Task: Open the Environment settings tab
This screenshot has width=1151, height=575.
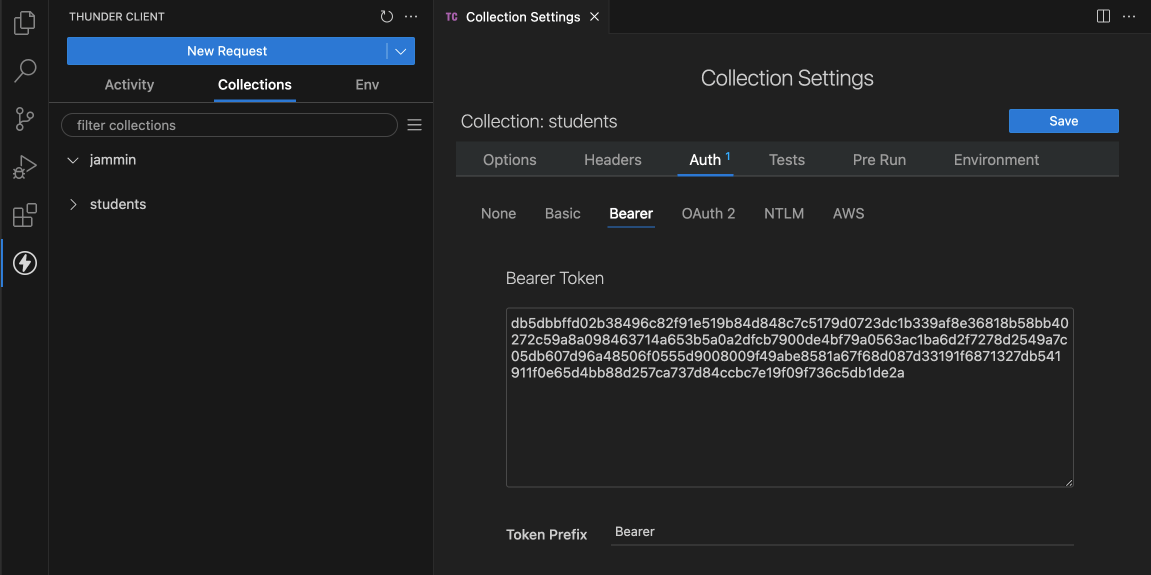Action: click(x=996, y=159)
